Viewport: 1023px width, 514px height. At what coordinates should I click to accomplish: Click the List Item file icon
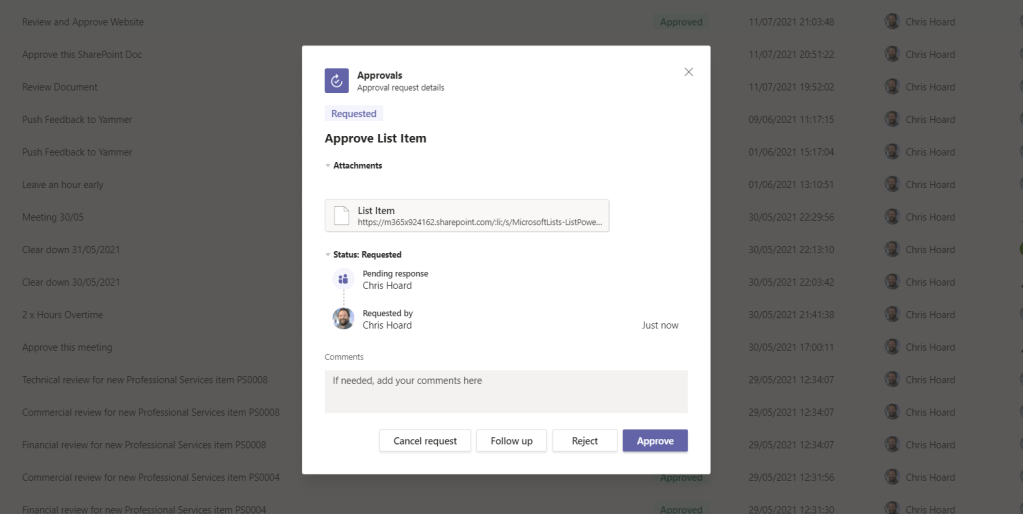click(x=341, y=216)
